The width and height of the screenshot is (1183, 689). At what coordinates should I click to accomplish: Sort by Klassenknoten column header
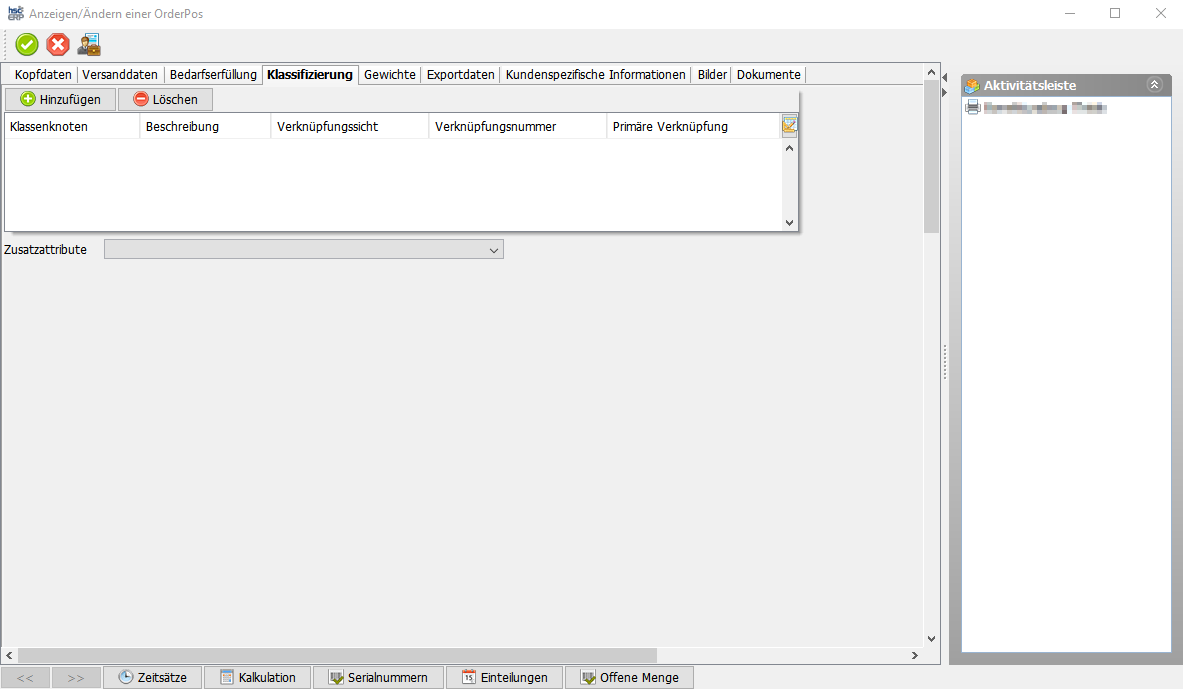tap(71, 127)
